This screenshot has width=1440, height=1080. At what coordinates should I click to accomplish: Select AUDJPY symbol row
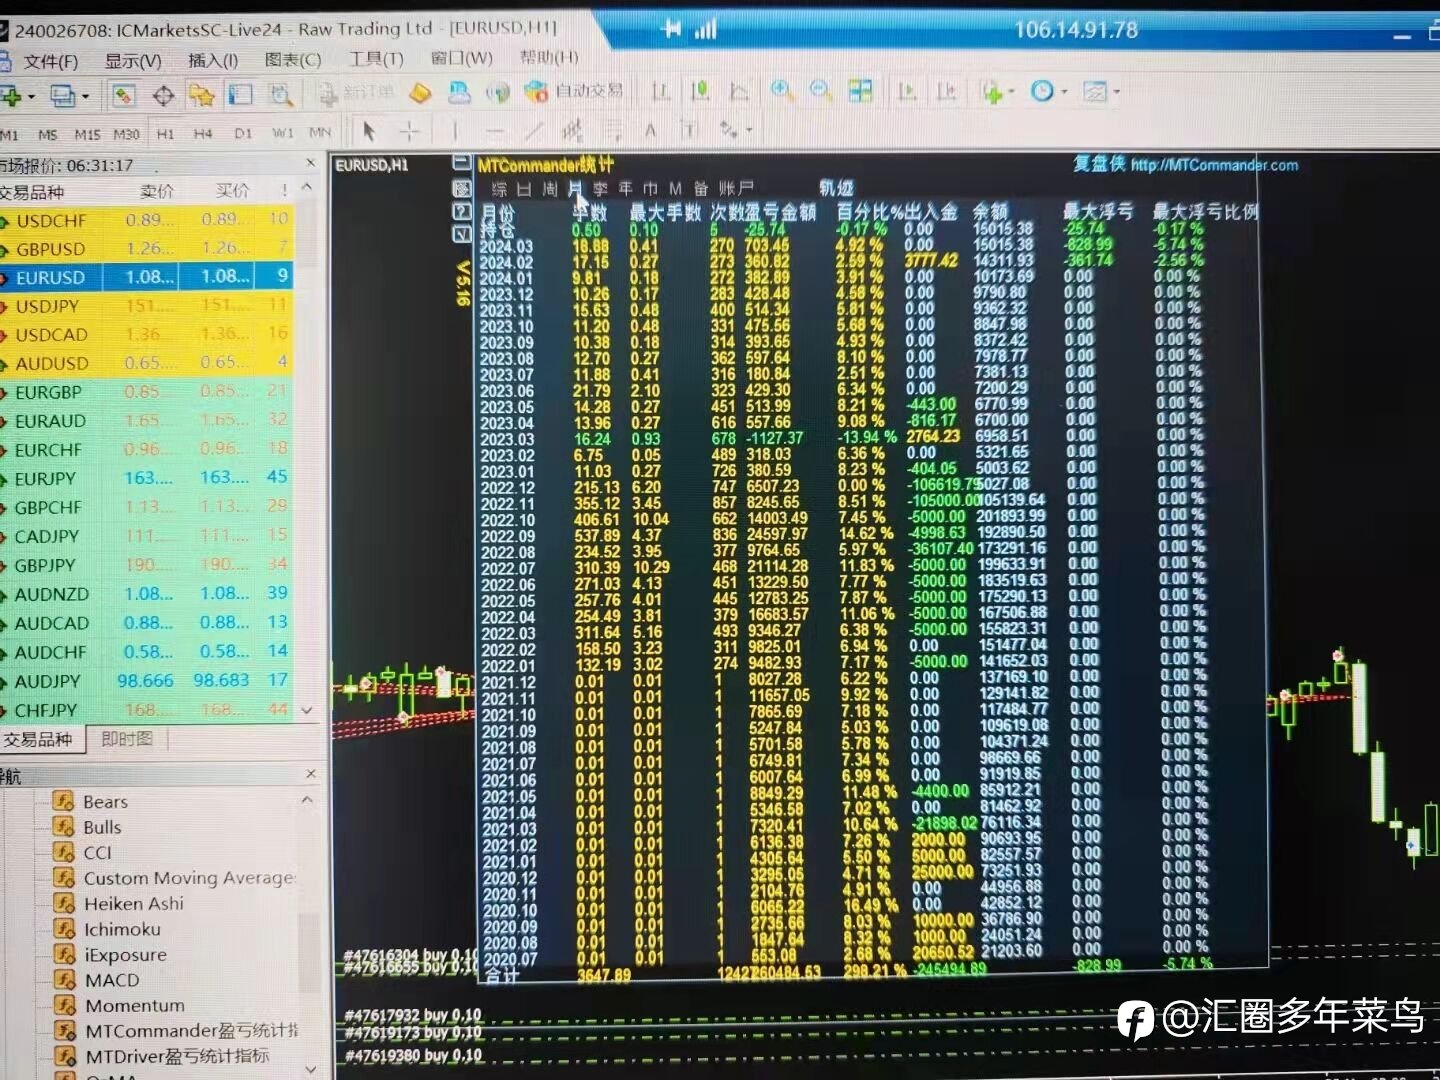coord(145,681)
